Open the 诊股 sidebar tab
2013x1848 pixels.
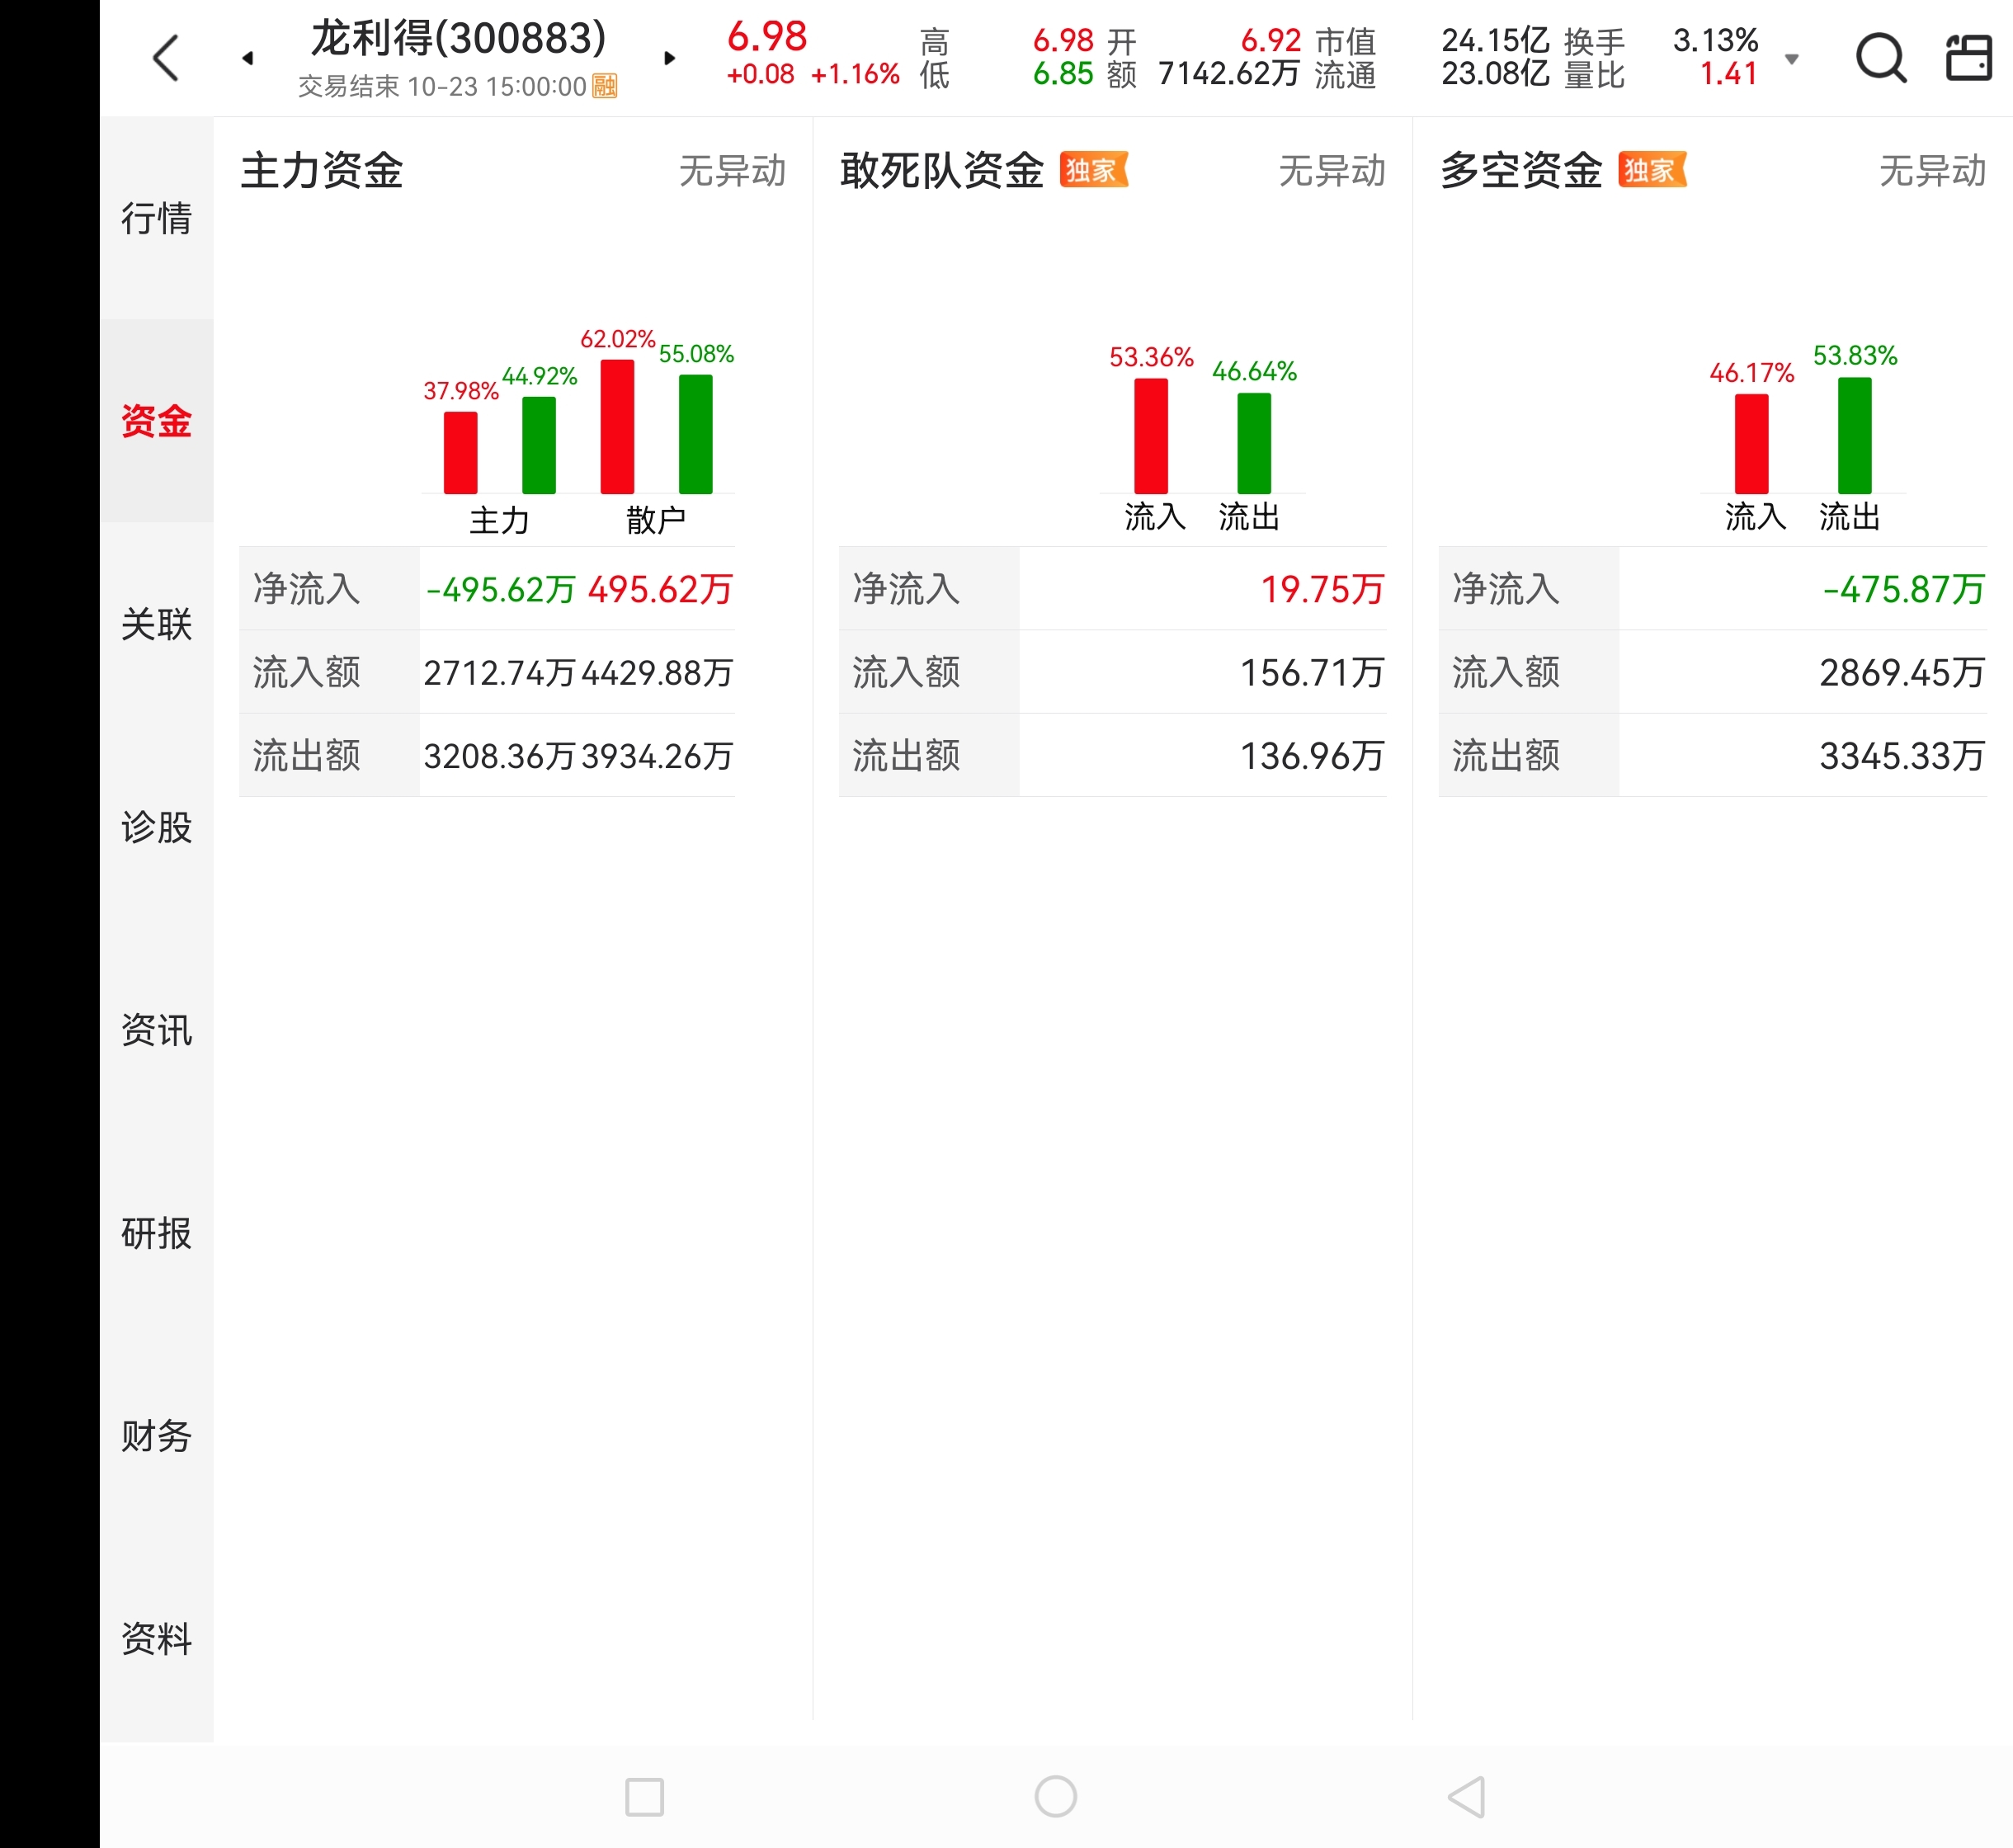(x=156, y=827)
